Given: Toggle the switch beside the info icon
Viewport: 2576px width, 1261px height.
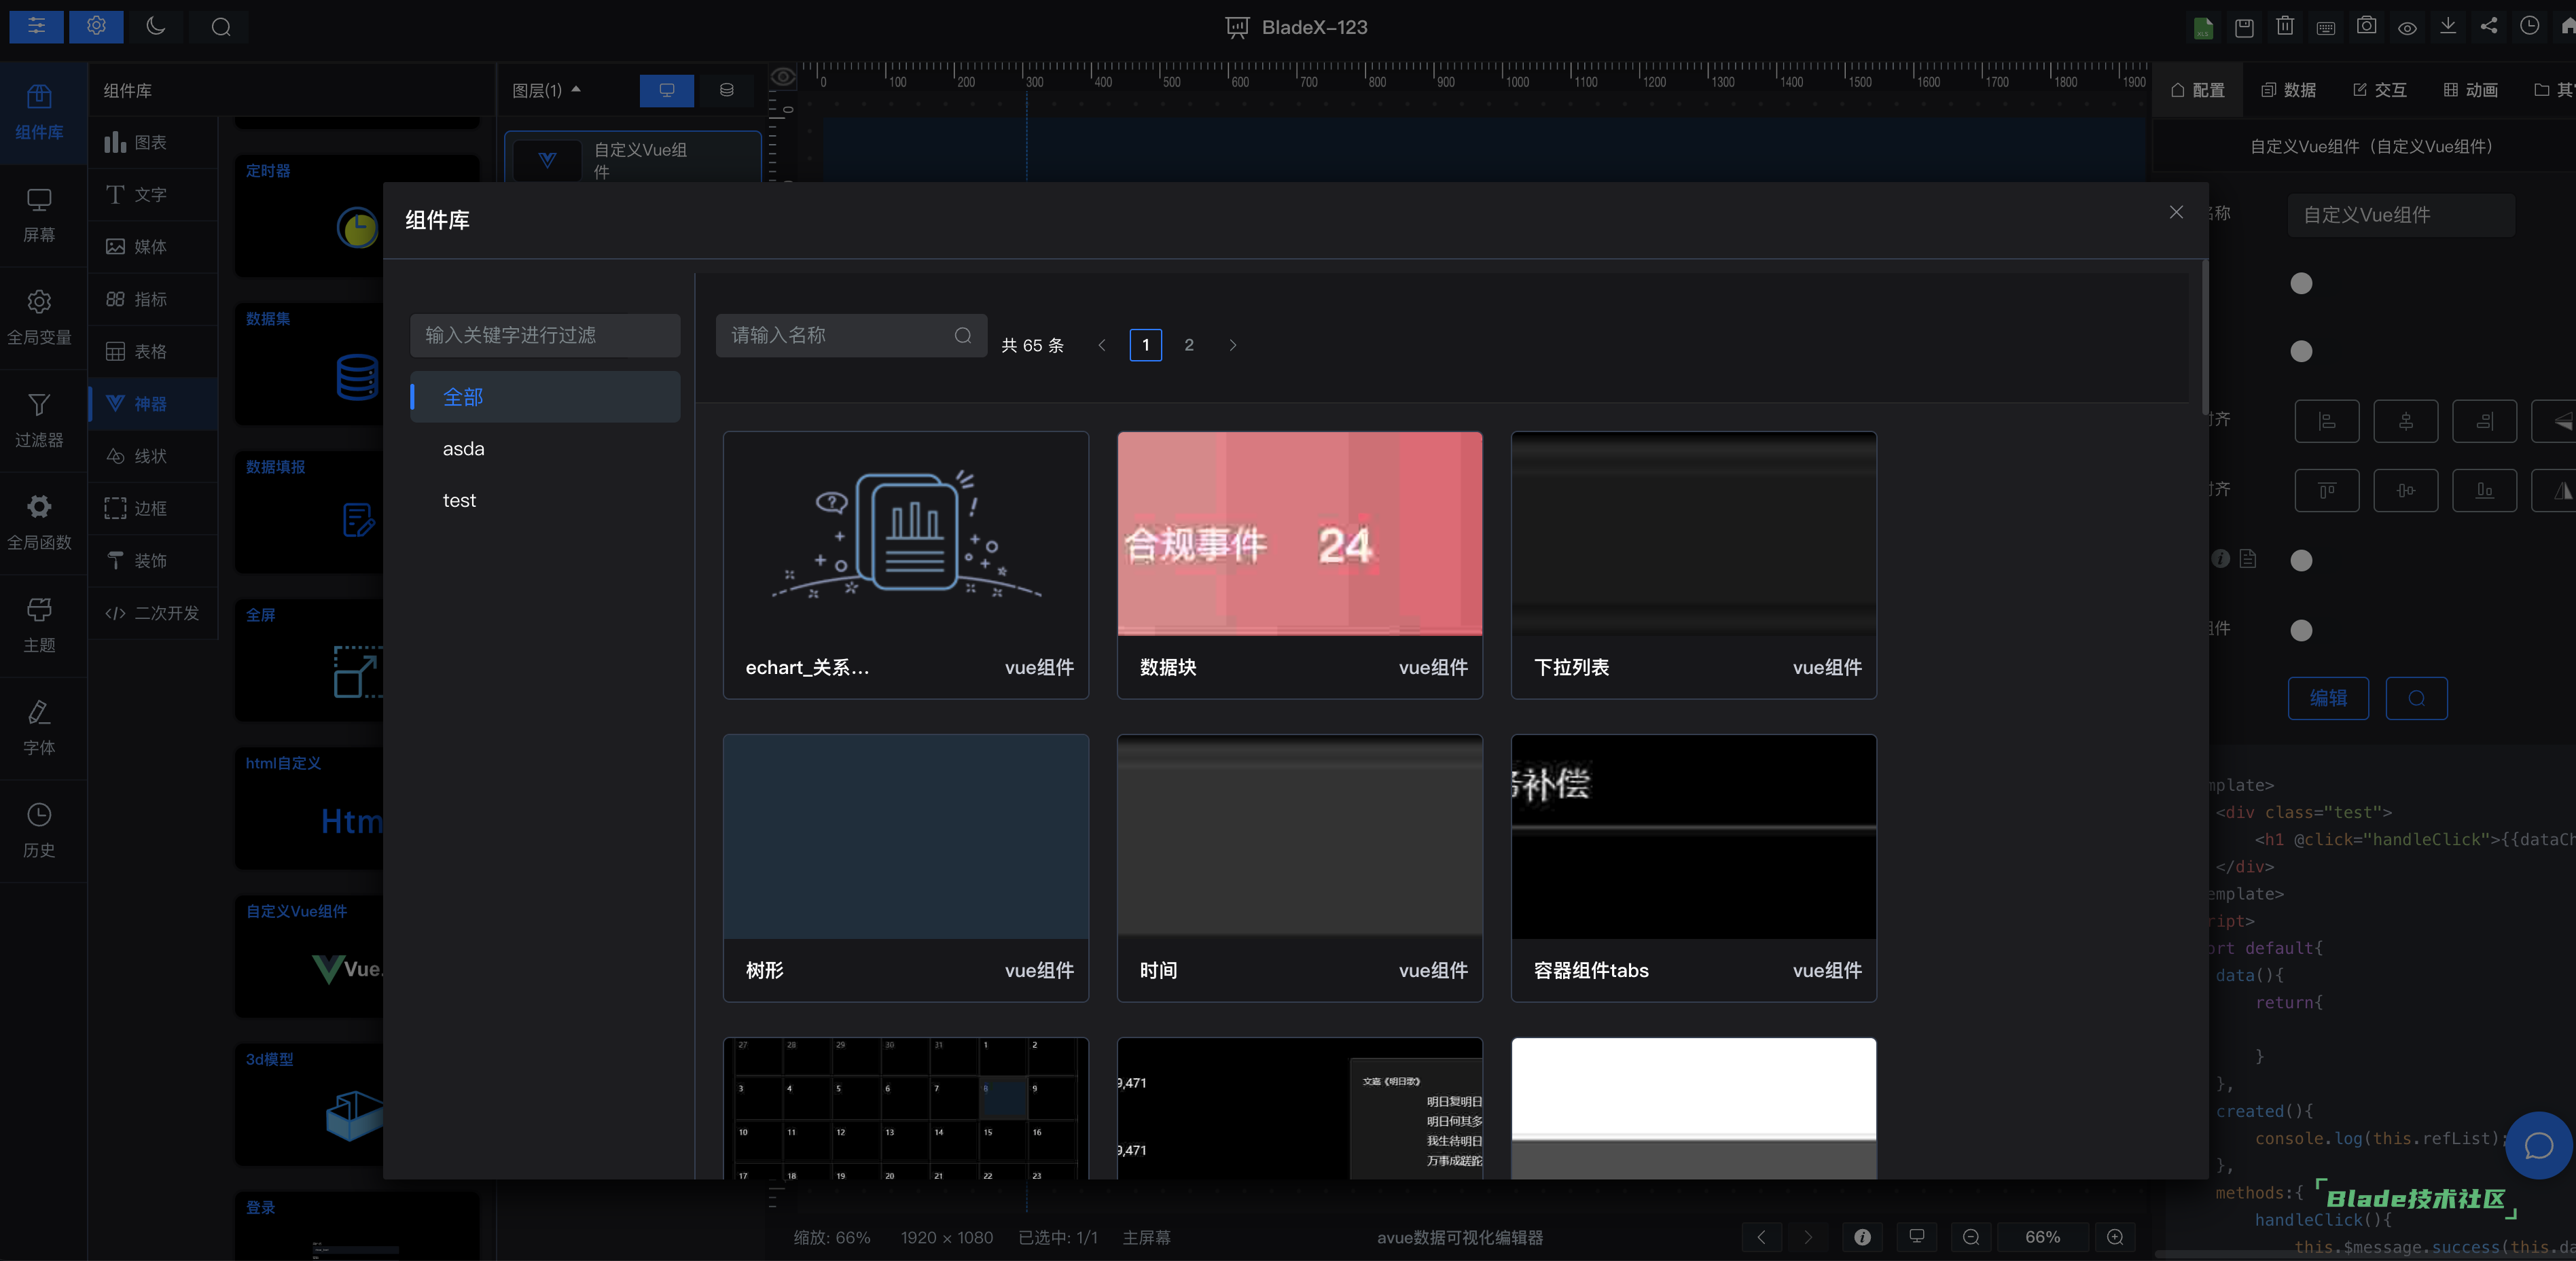Looking at the screenshot, I should (x=2301, y=560).
